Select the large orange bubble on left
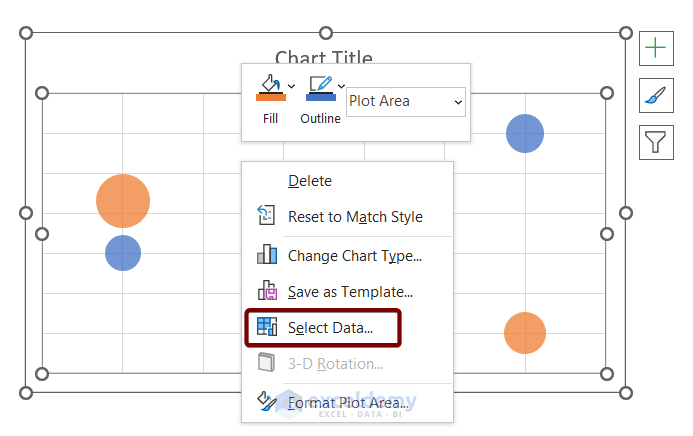Viewport: 693px width, 436px height. click(x=123, y=201)
